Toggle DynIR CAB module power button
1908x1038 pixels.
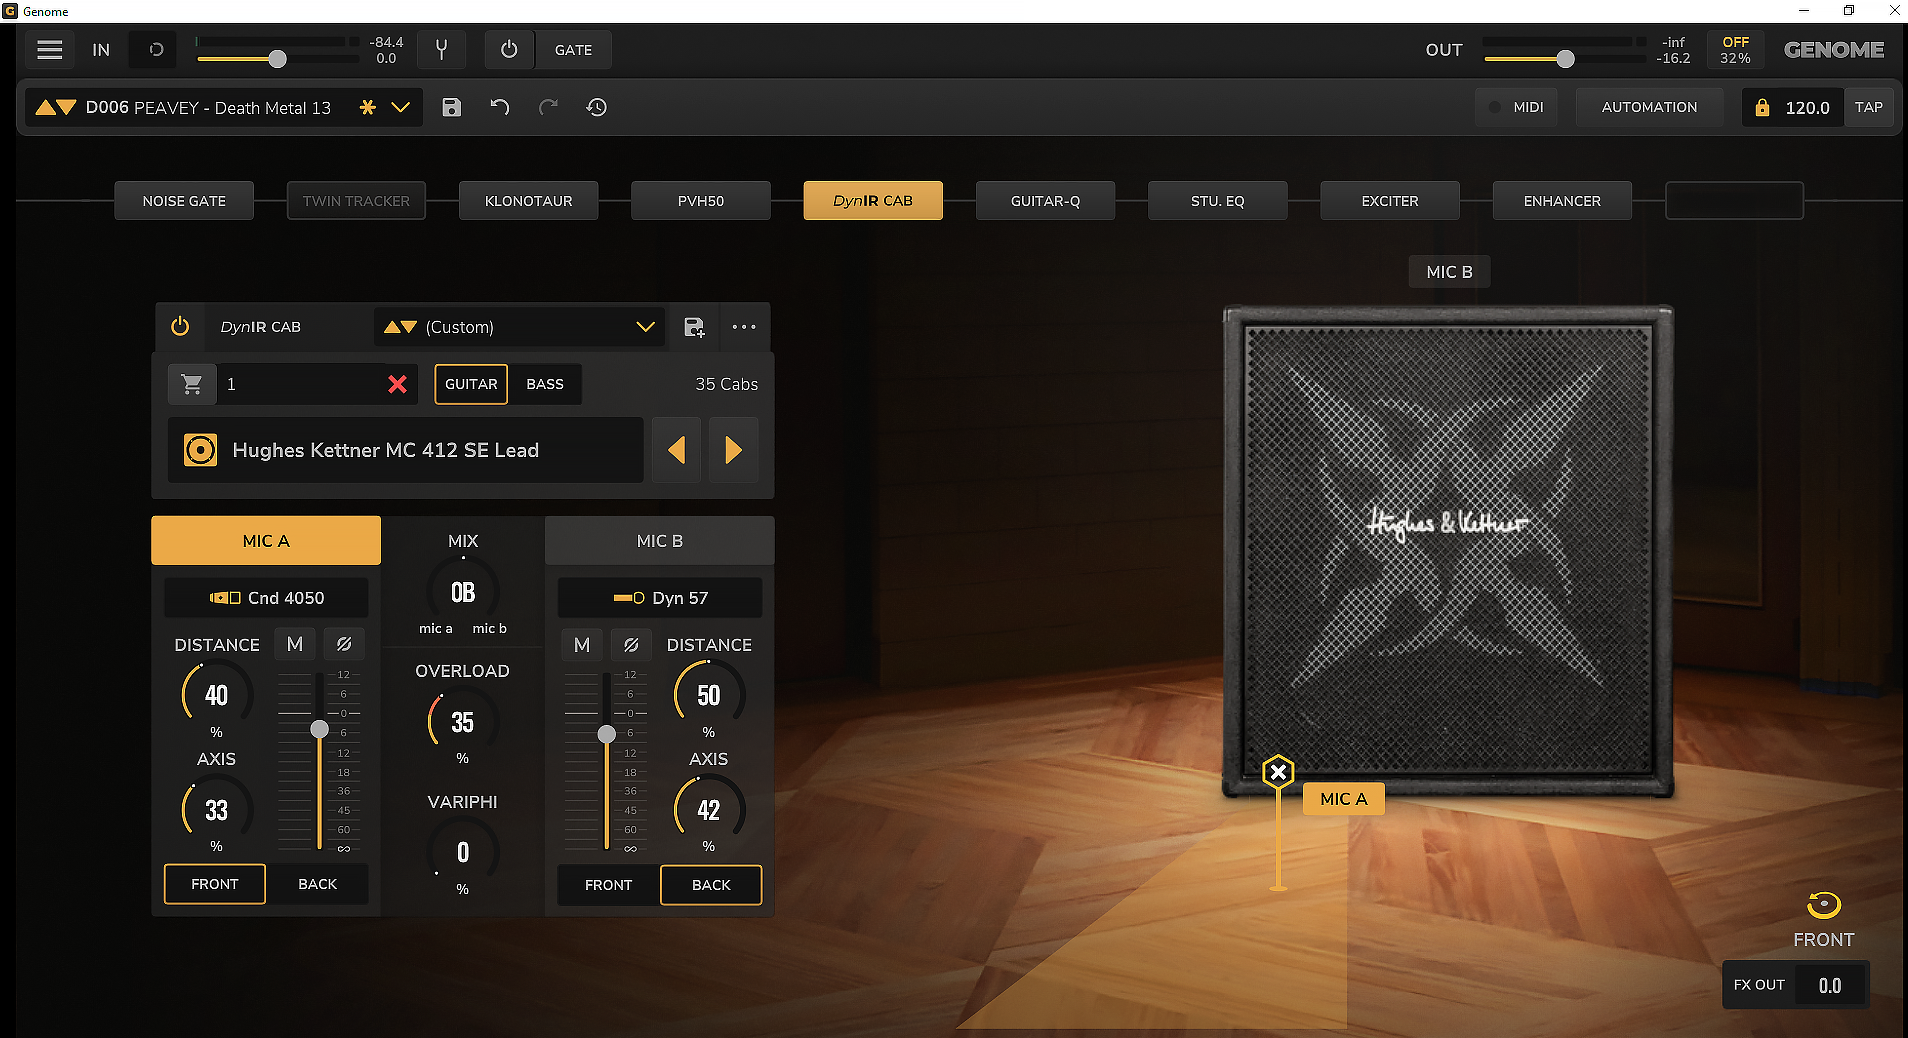pyautogui.click(x=180, y=327)
